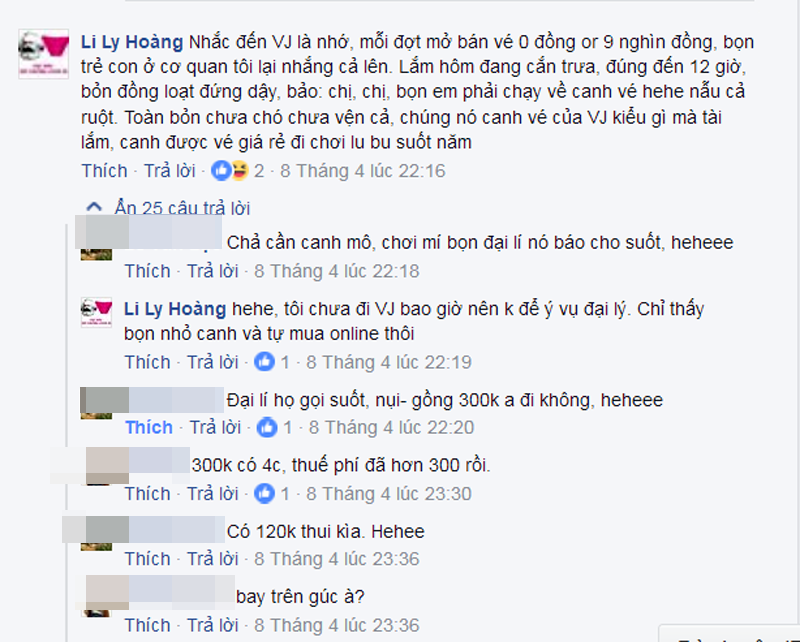
Task: Reply to Li Ly Hoàng's 22:19 comment
Action: coord(212,362)
